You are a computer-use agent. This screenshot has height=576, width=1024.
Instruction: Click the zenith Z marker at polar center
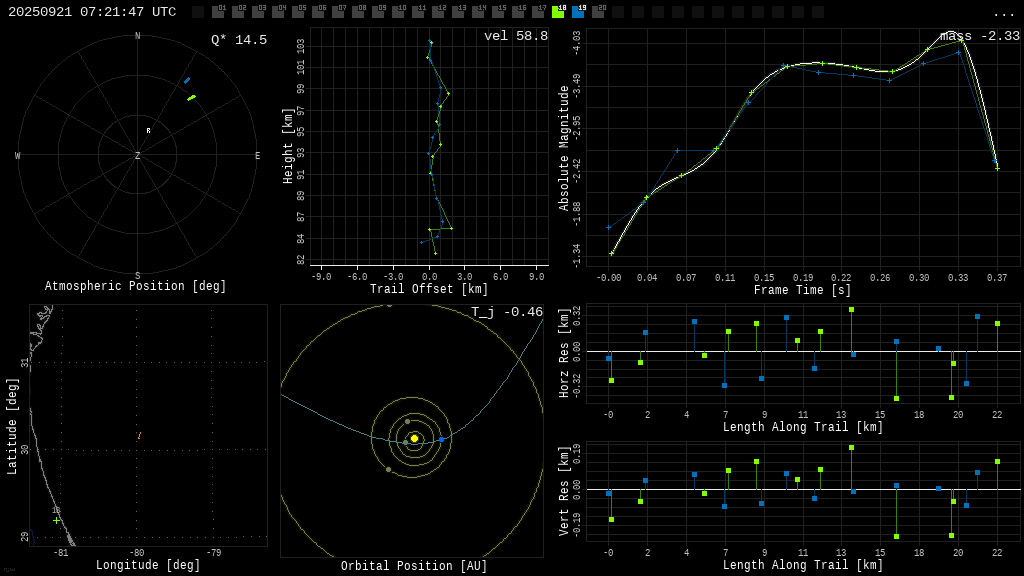[138, 156]
